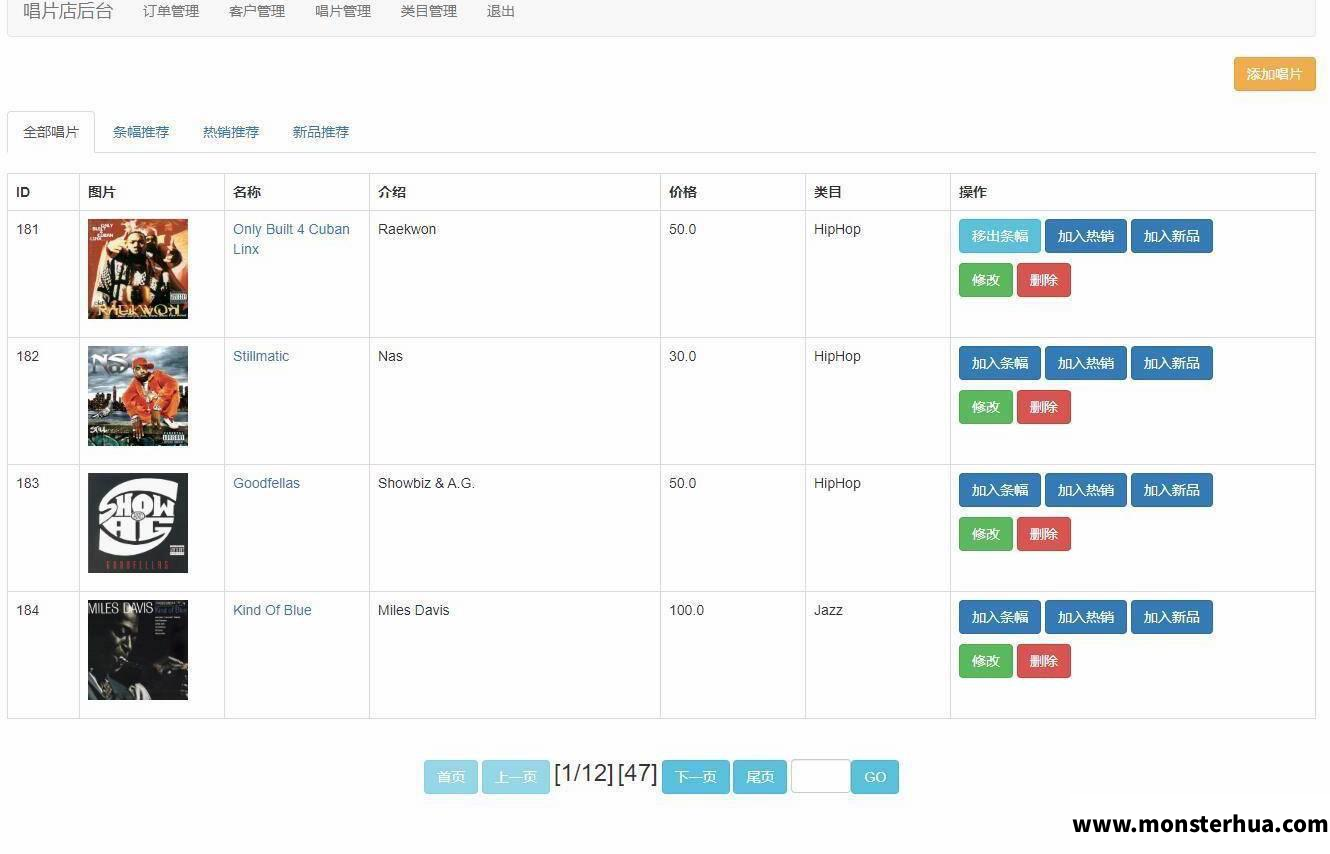Open the Only Built 4 Cuban Linx cover thumbnail
Image resolution: width=1330 pixels, height=854 pixels.
(138, 269)
